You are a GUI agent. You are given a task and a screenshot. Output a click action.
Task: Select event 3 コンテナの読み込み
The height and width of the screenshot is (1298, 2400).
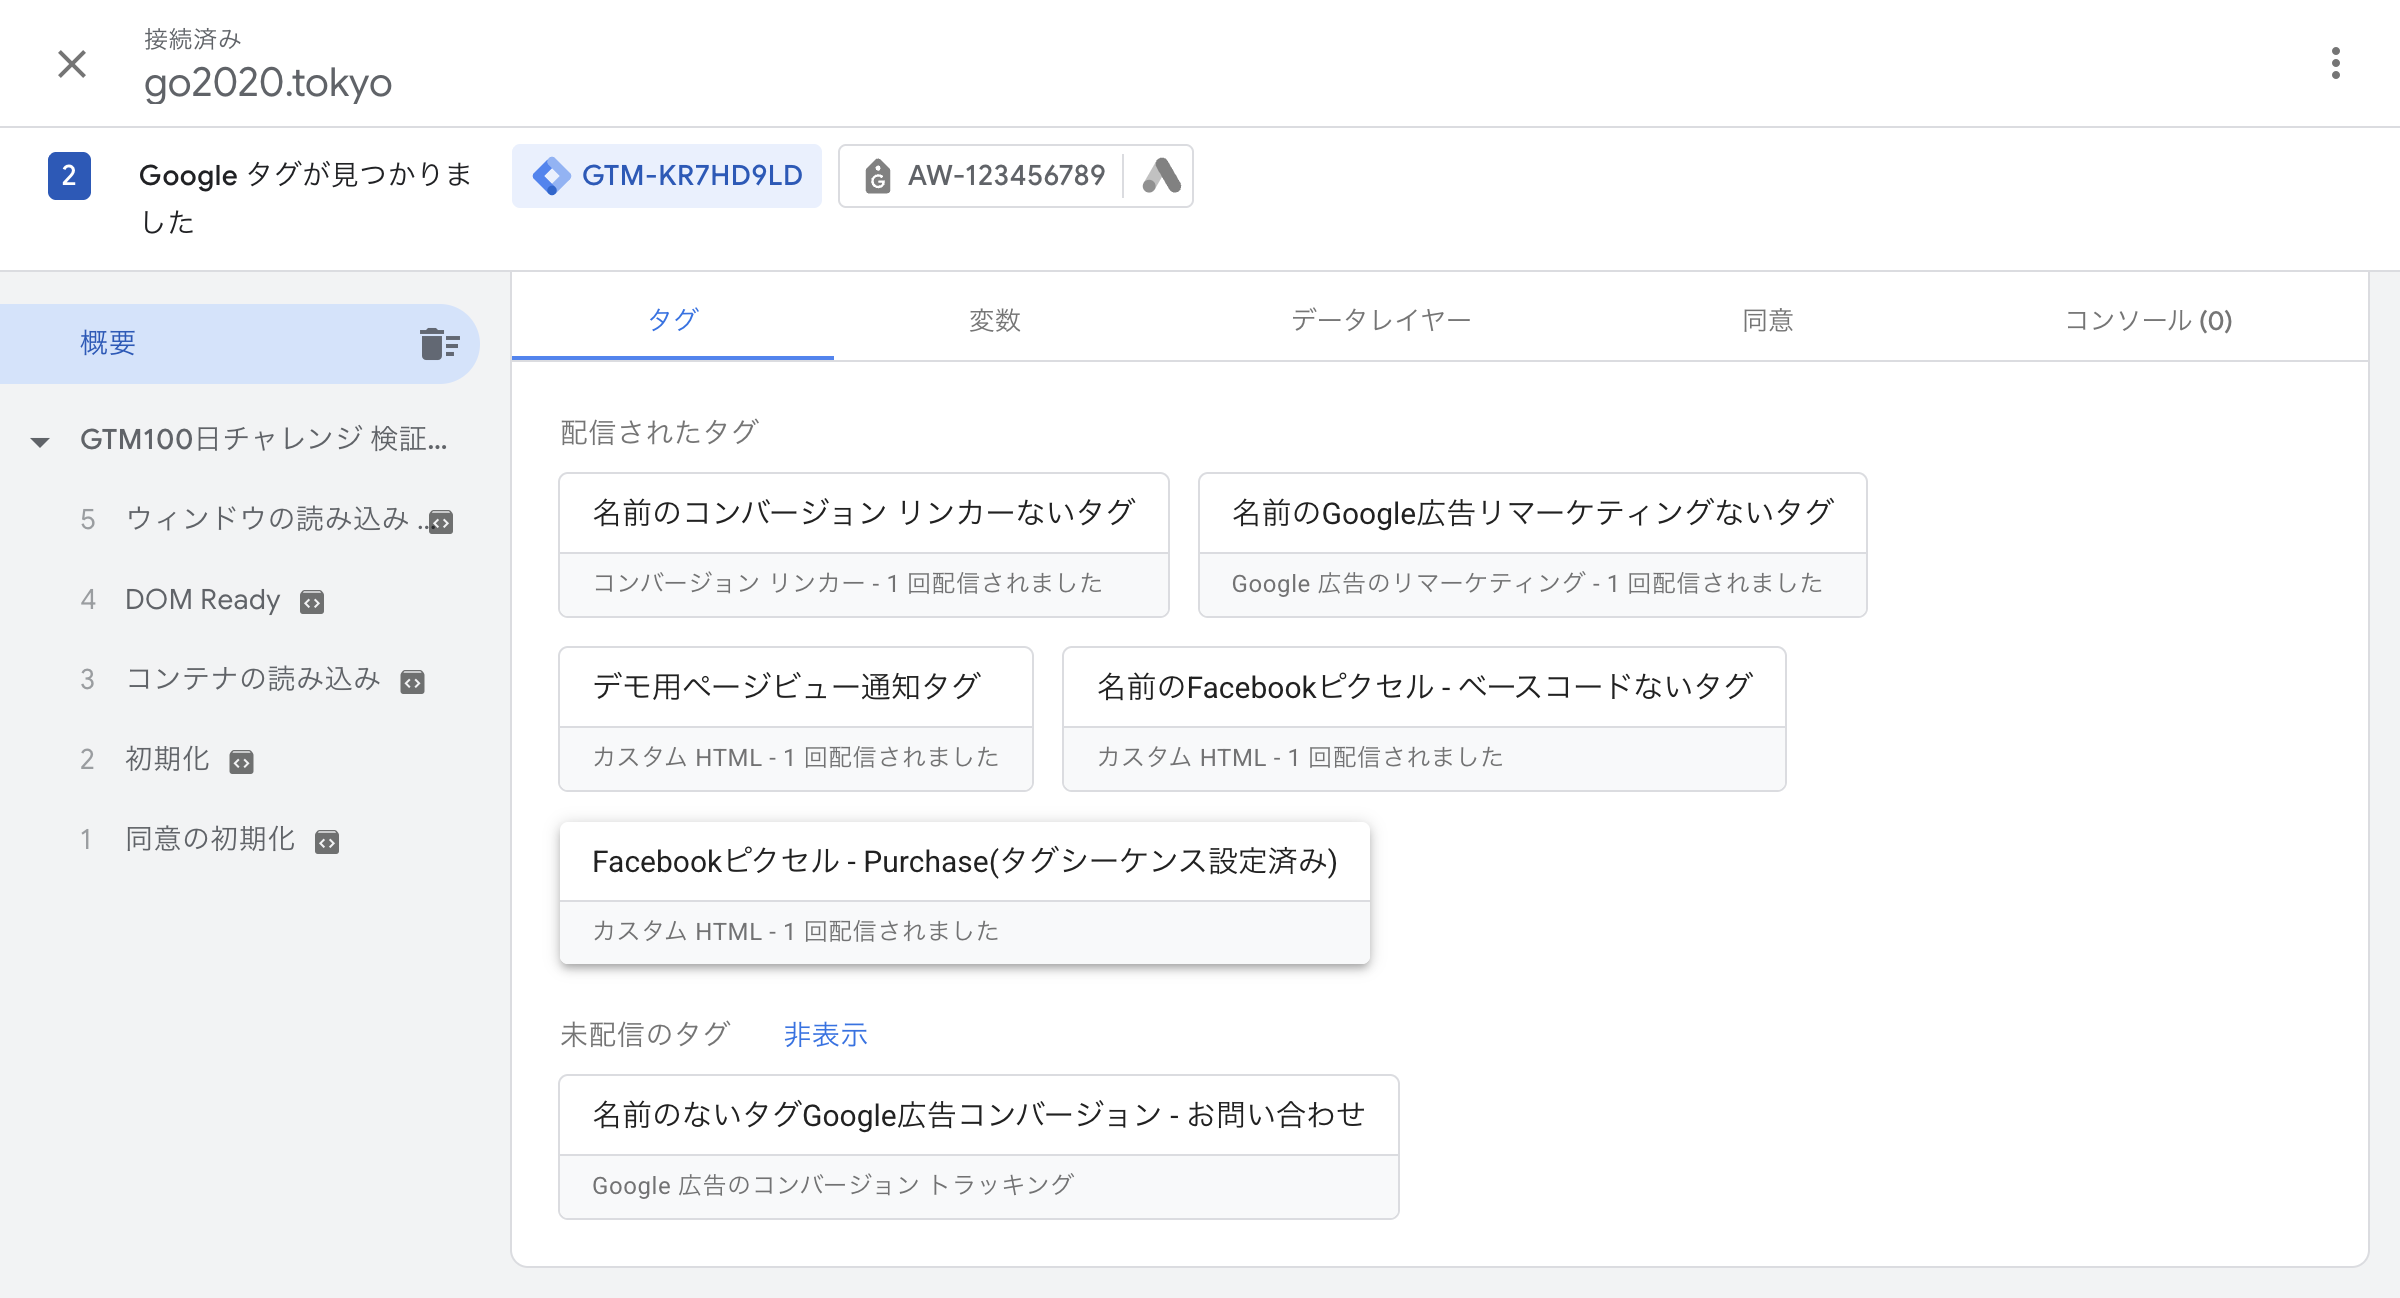point(252,679)
